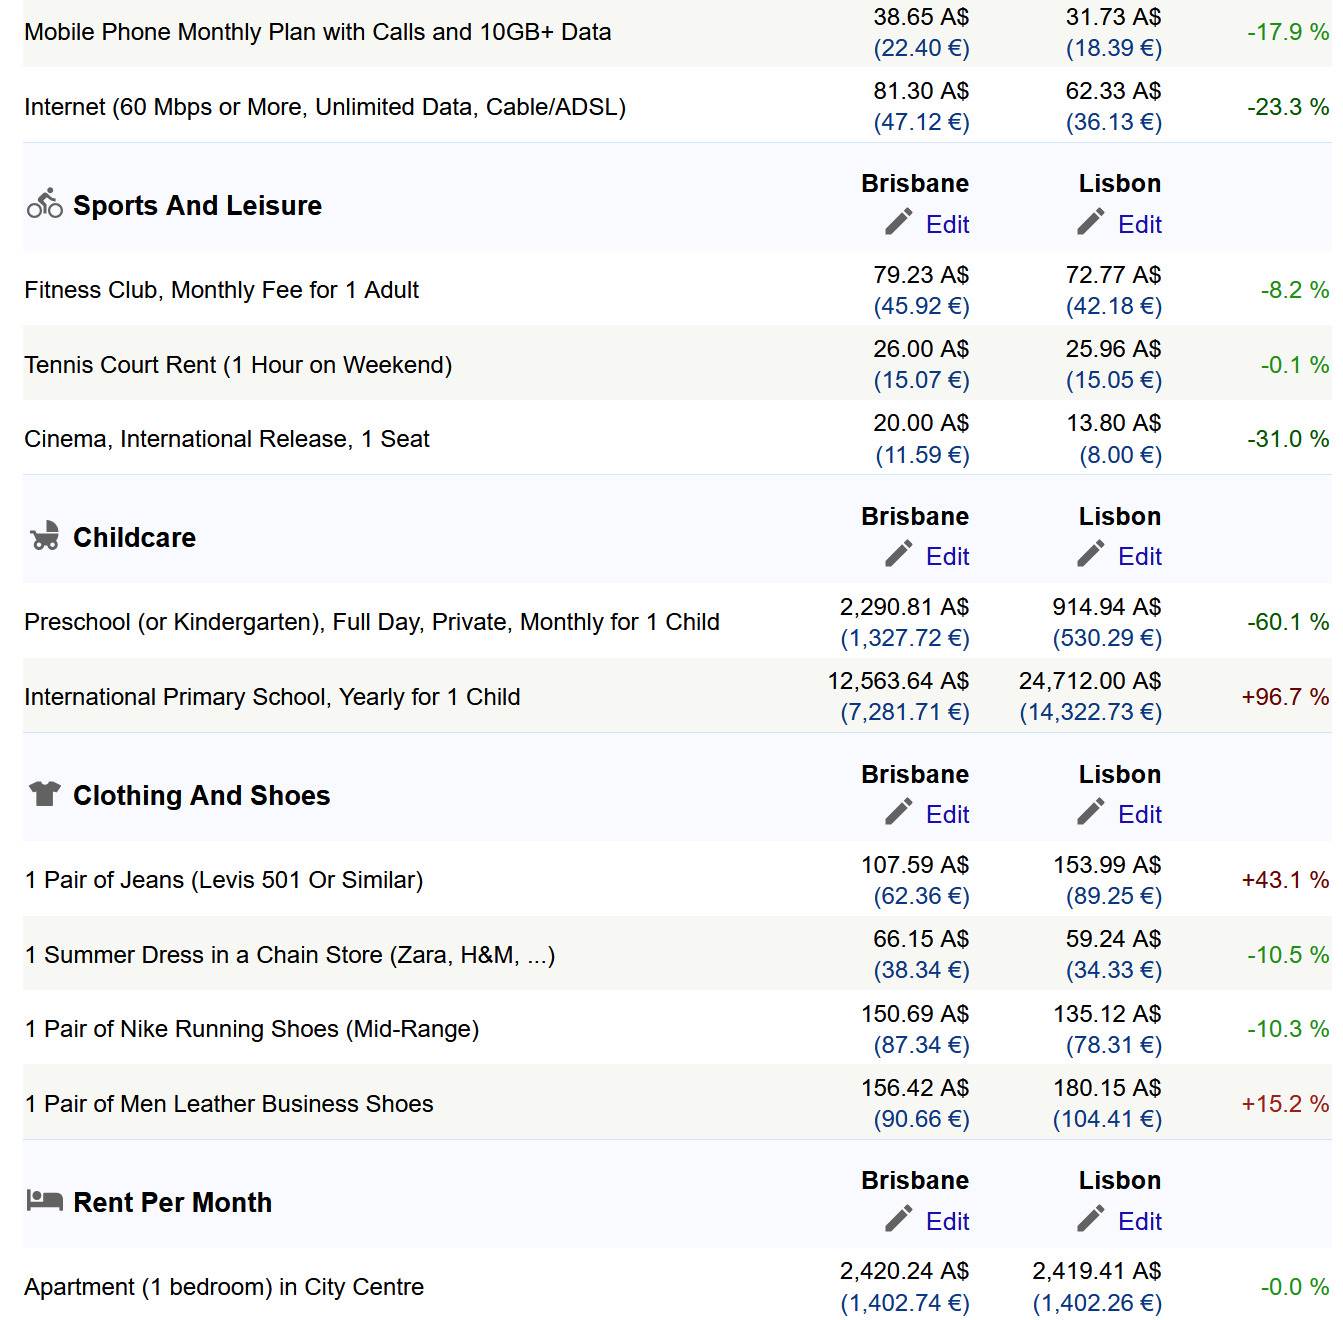
Task: Click the Brisbane jeans price 107.59 A$
Action: [914, 865]
